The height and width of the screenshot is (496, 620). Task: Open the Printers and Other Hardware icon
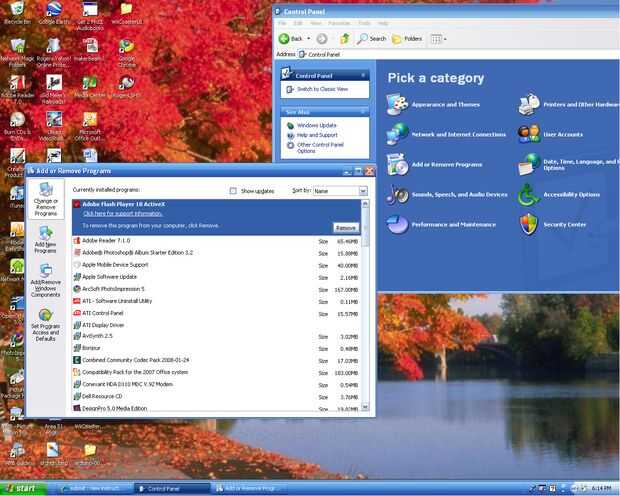coord(529,104)
